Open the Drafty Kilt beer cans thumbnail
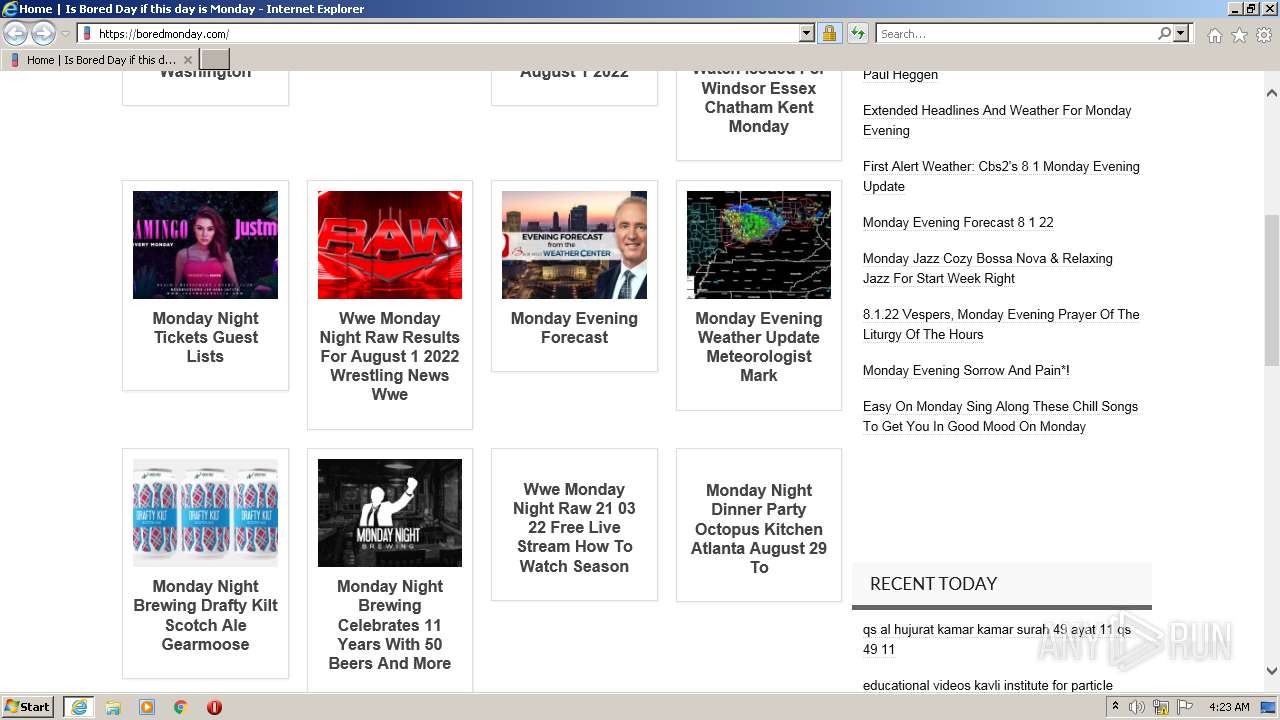Image resolution: width=1280 pixels, height=720 pixels. click(x=205, y=513)
